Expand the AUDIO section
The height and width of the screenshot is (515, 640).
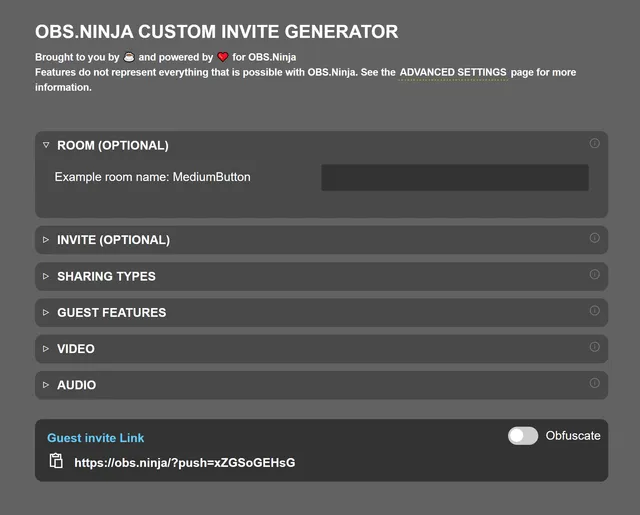(77, 385)
